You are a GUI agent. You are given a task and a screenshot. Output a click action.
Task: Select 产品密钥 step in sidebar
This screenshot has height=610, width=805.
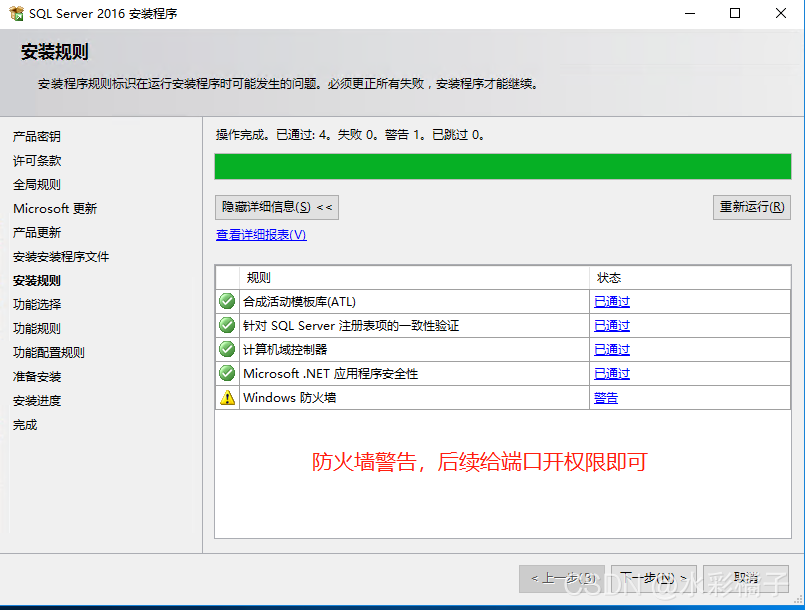coord(37,137)
